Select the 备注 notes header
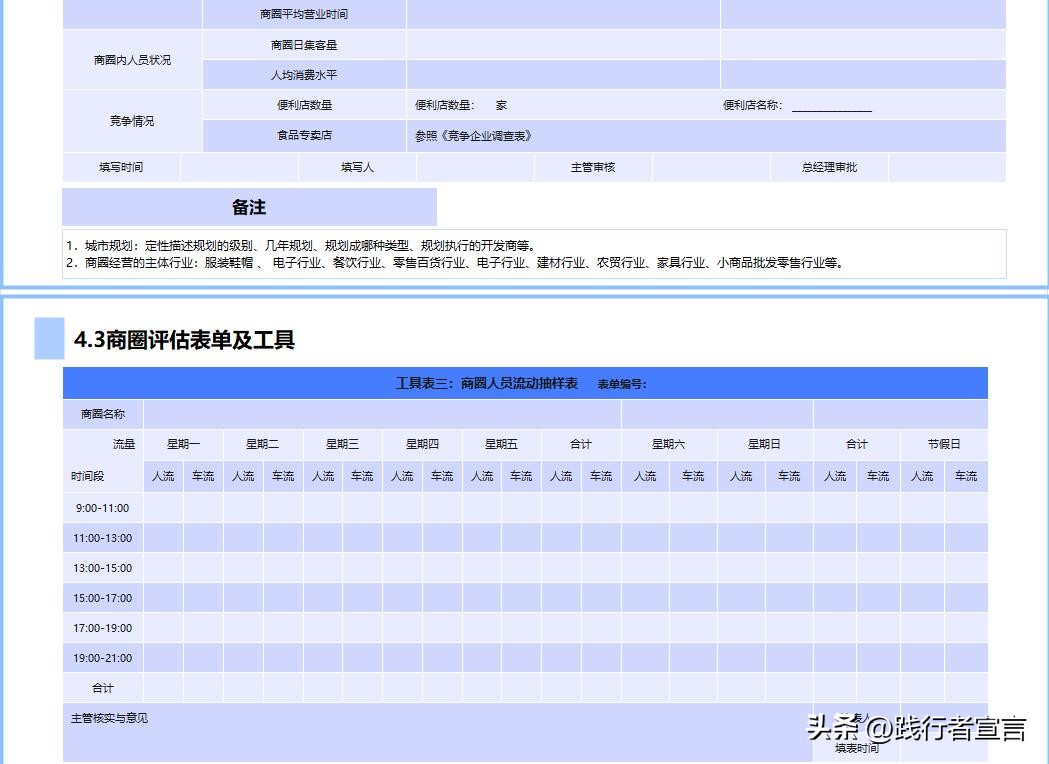 (x=248, y=207)
